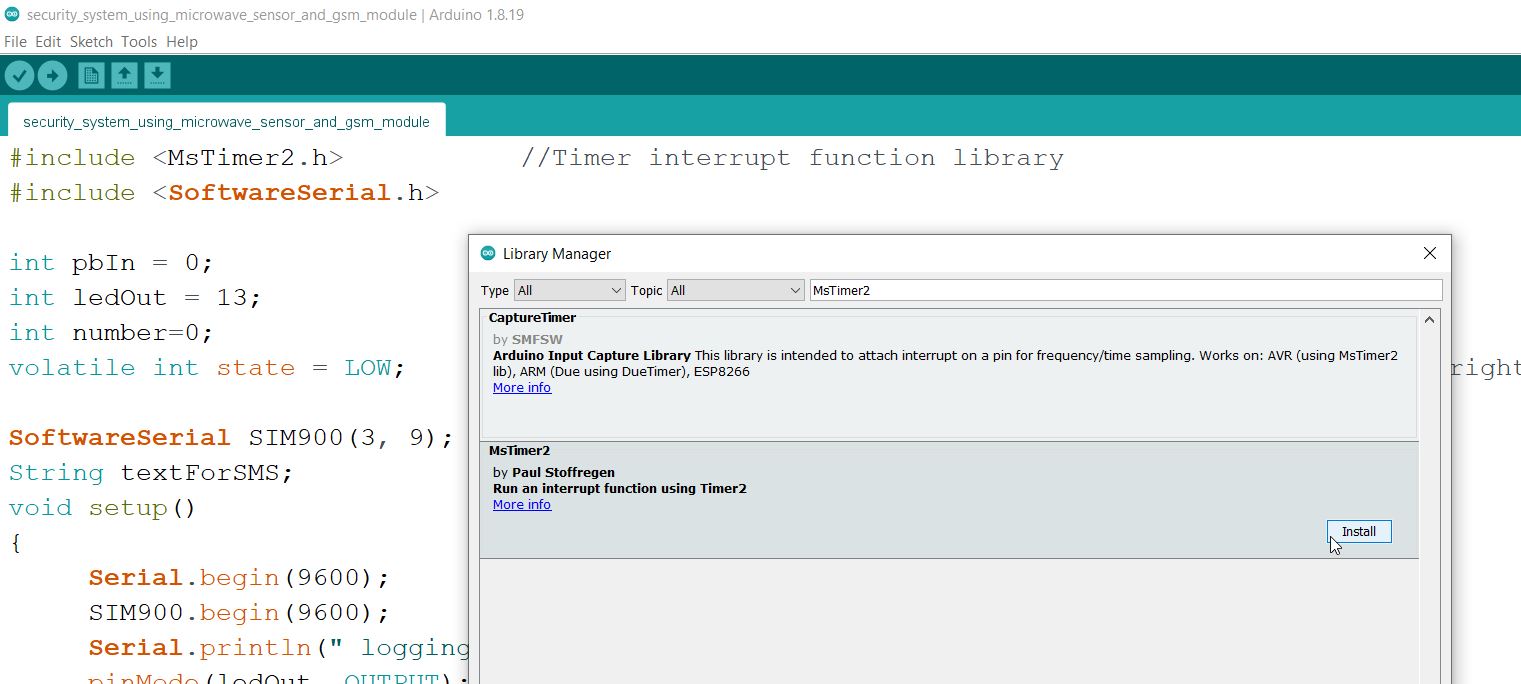Open a sketch with the Open icon
This screenshot has height=684, width=1521.
click(124, 75)
